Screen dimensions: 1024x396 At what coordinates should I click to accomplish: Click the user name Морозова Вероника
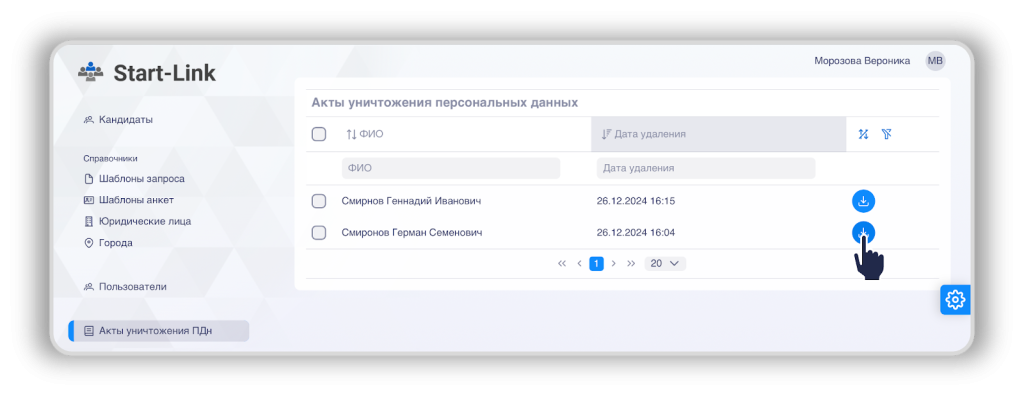coord(862,61)
